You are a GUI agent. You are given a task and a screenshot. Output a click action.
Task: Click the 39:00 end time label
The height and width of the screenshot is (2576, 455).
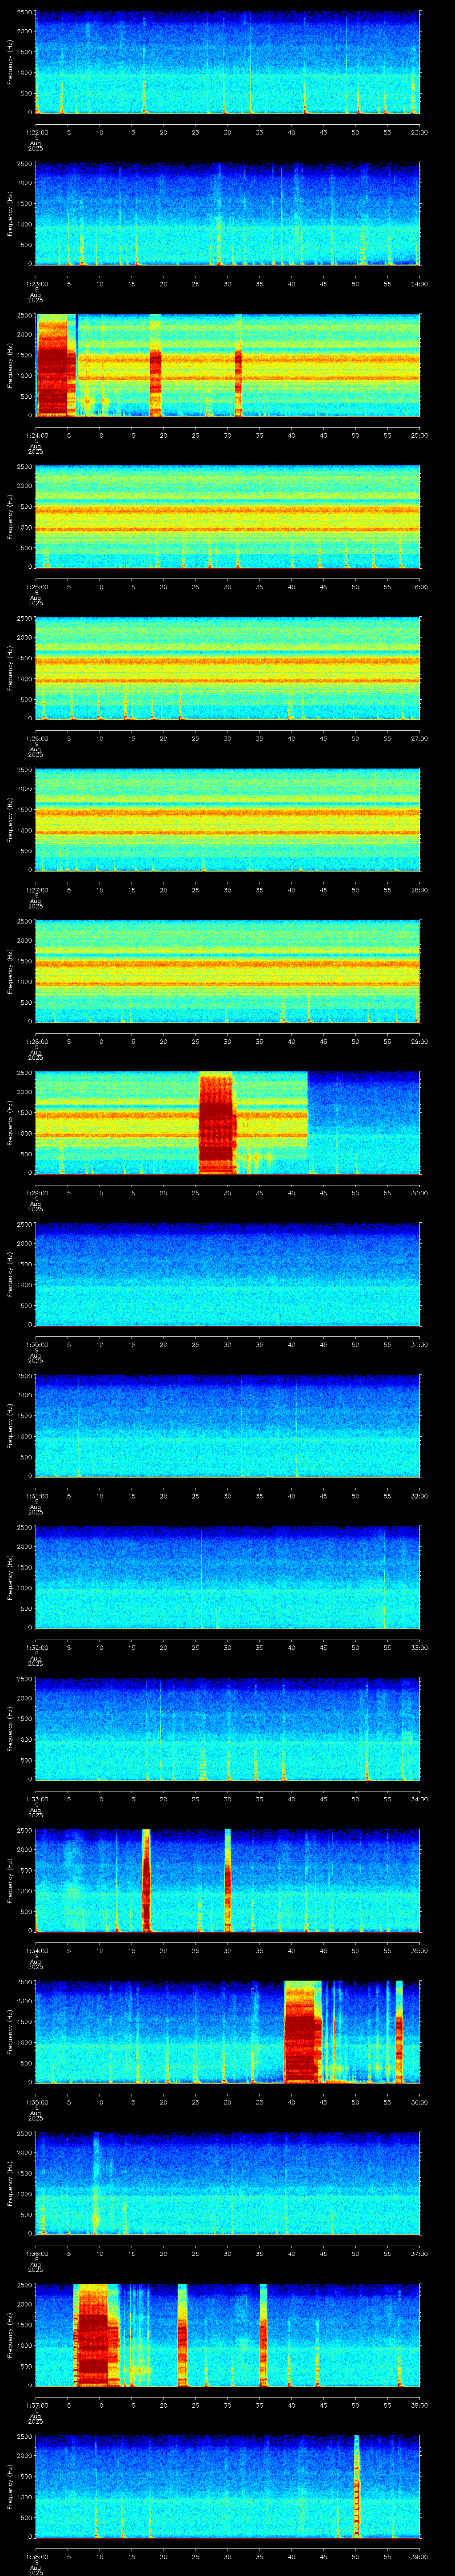point(419,2556)
